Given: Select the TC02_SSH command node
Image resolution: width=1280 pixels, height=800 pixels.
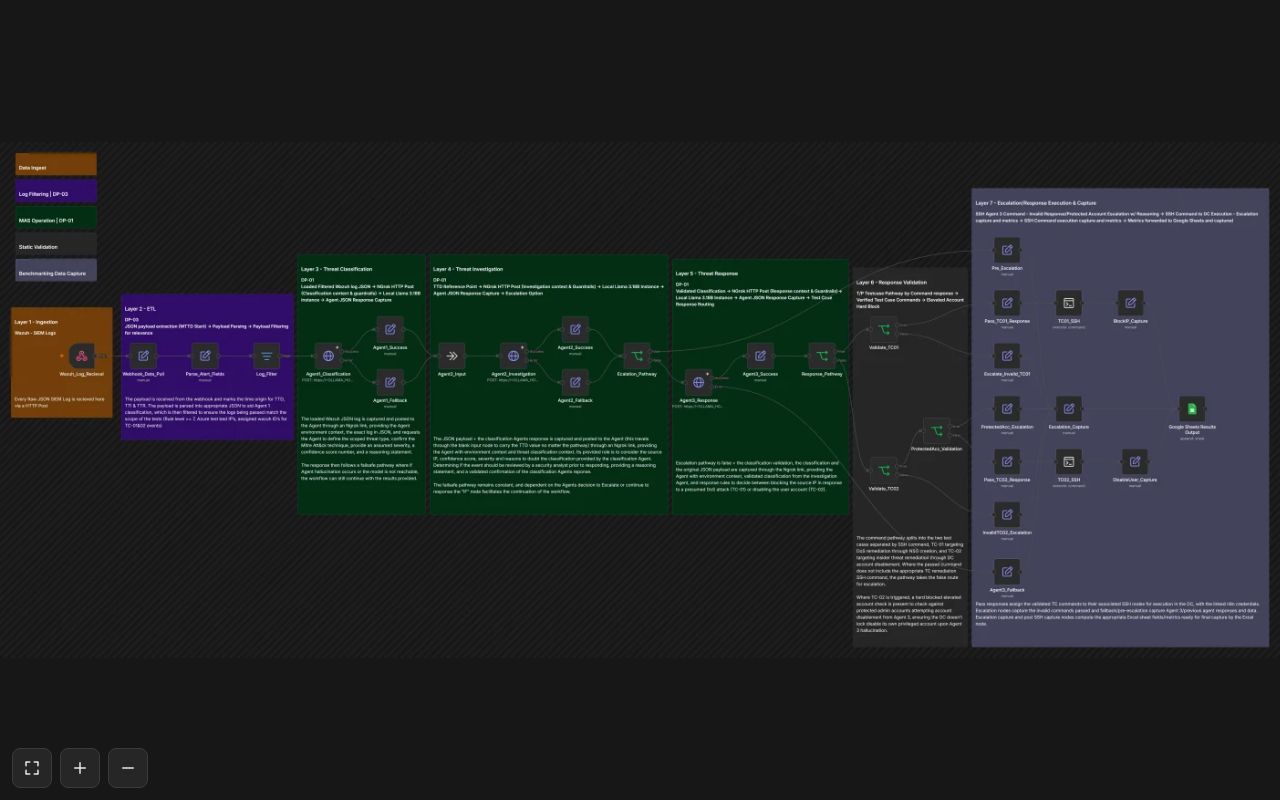Looking at the screenshot, I should pos(1069,462).
